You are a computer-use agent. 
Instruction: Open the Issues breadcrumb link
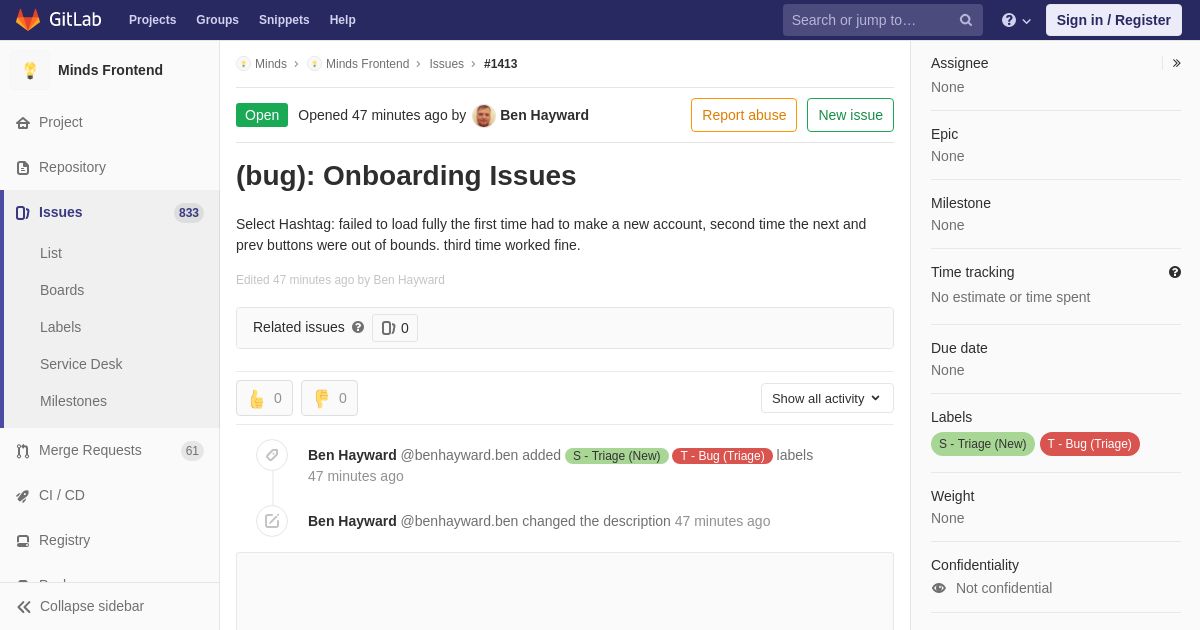pyautogui.click(x=446, y=64)
